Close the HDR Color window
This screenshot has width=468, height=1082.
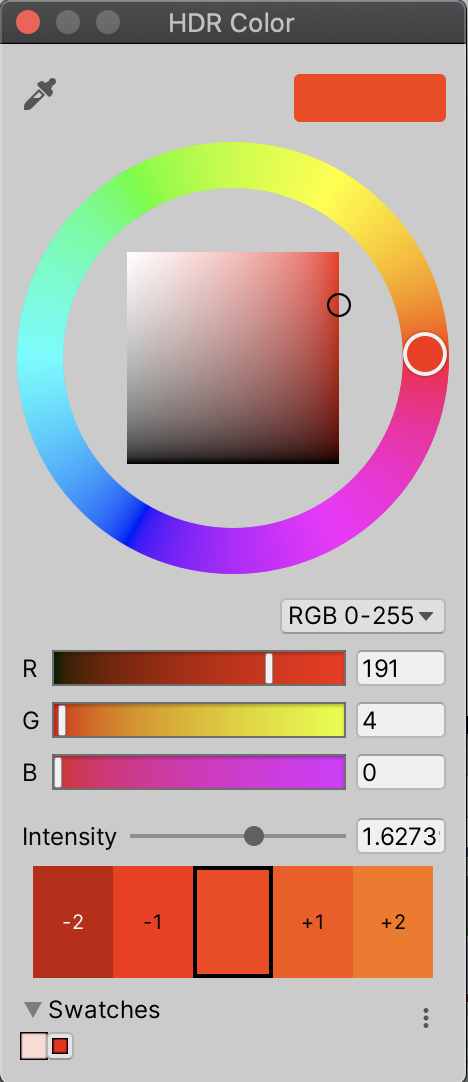pyautogui.click(x=28, y=22)
